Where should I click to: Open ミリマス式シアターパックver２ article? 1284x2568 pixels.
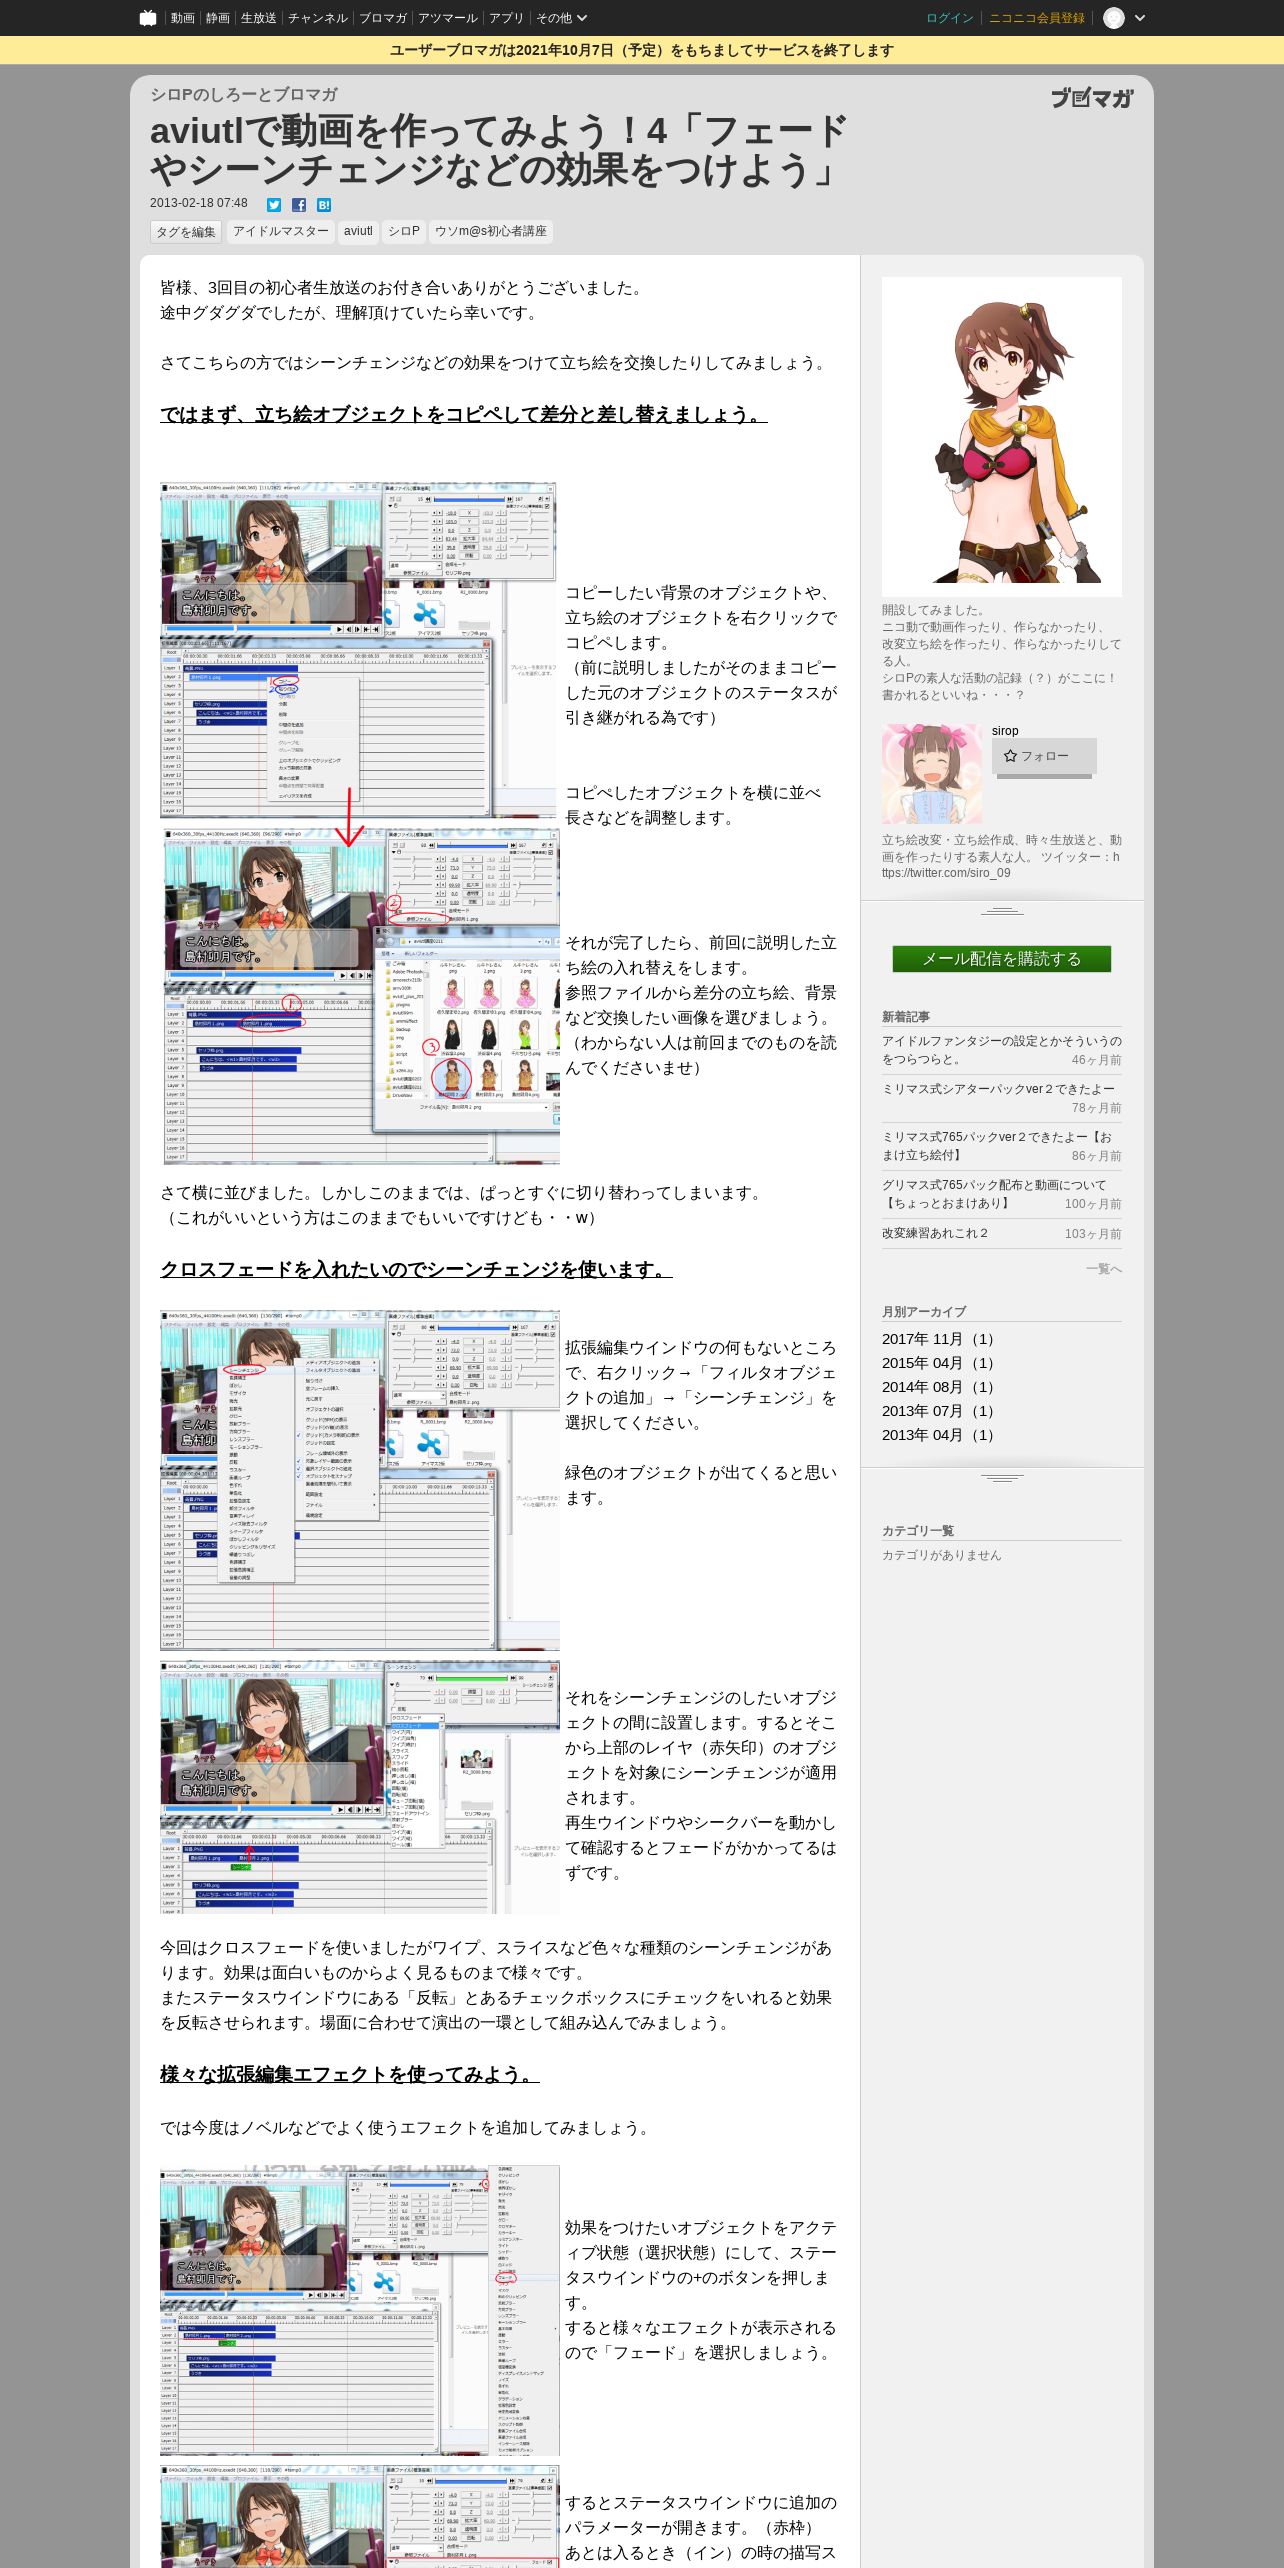pos(998,1089)
